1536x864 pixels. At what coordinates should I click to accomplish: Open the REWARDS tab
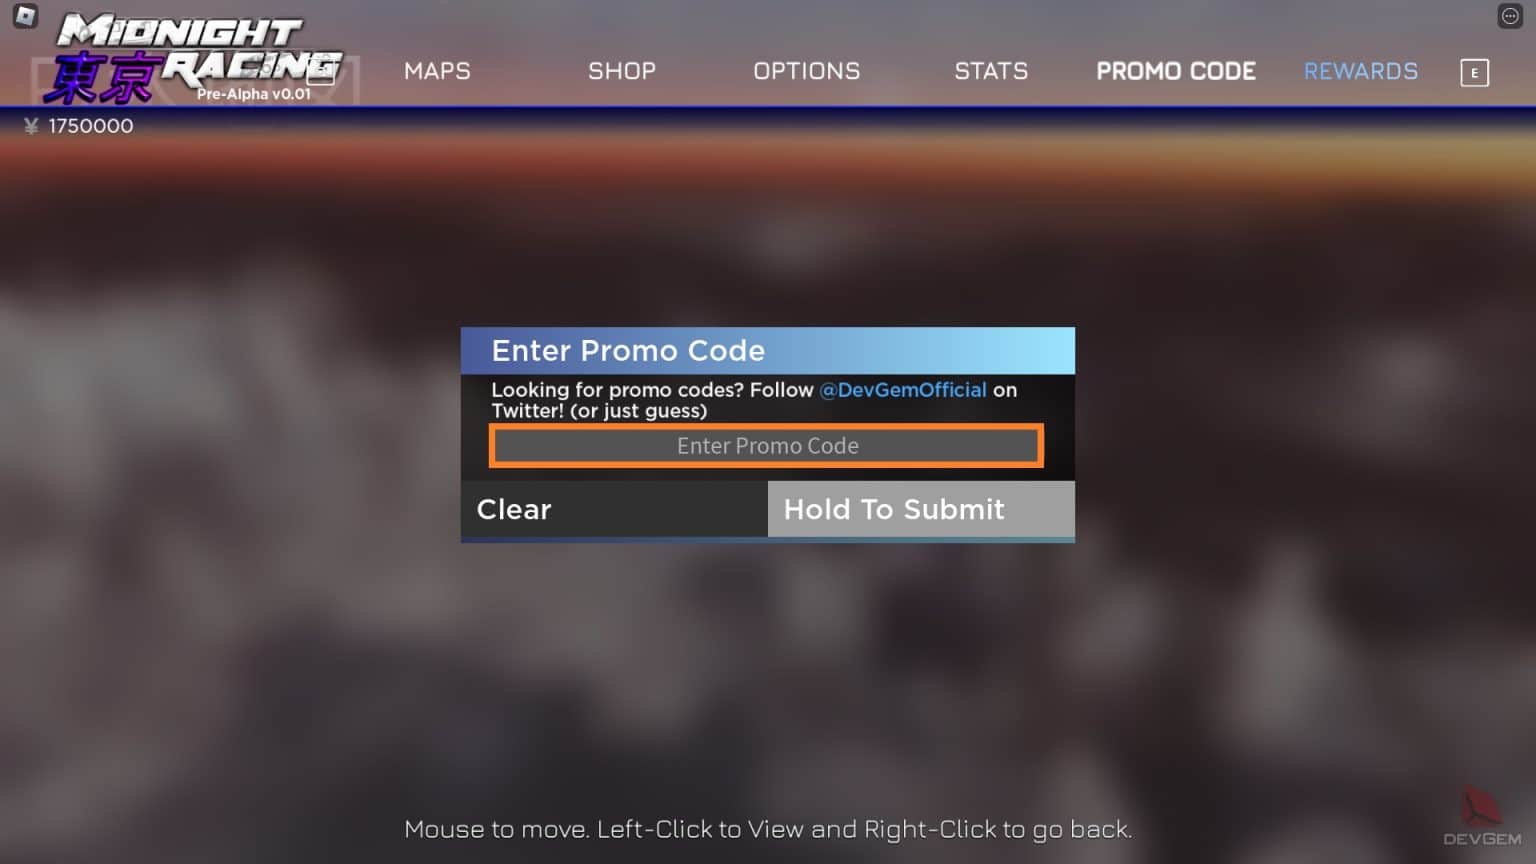tap(1361, 71)
